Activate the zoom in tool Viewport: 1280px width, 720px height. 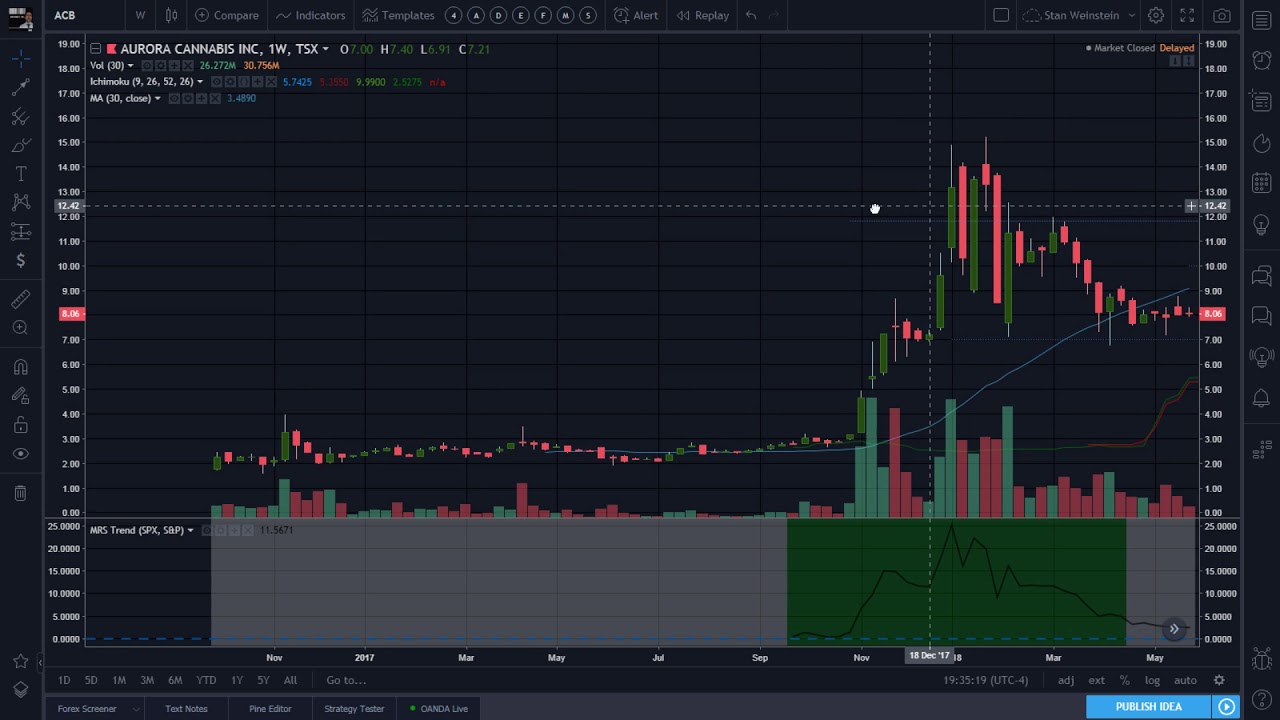click(20, 328)
